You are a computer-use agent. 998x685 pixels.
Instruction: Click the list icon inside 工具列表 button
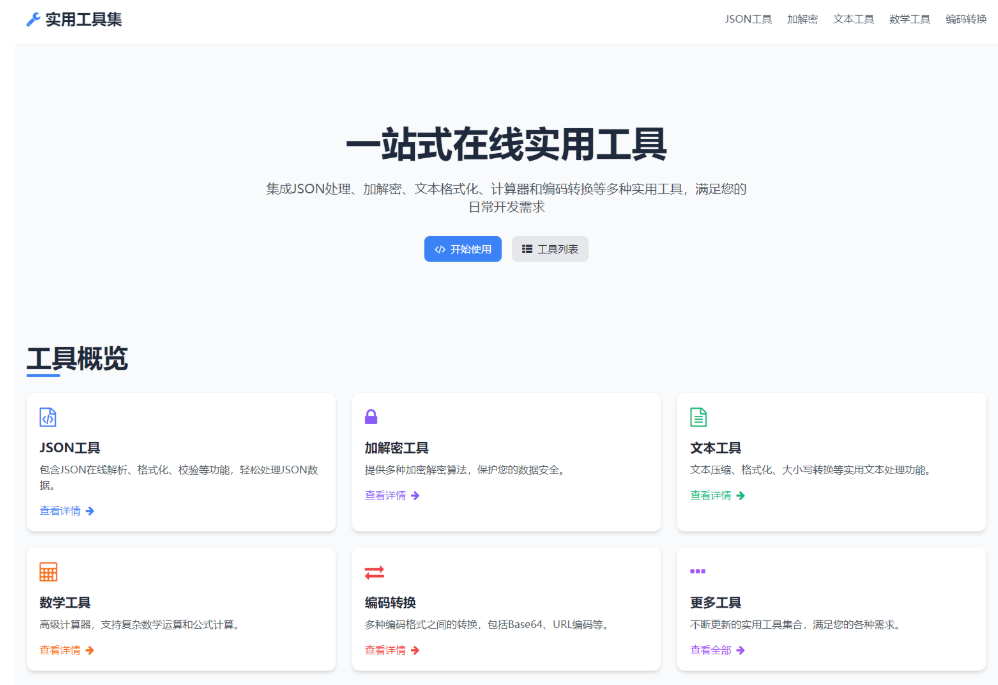pos(527,248)
